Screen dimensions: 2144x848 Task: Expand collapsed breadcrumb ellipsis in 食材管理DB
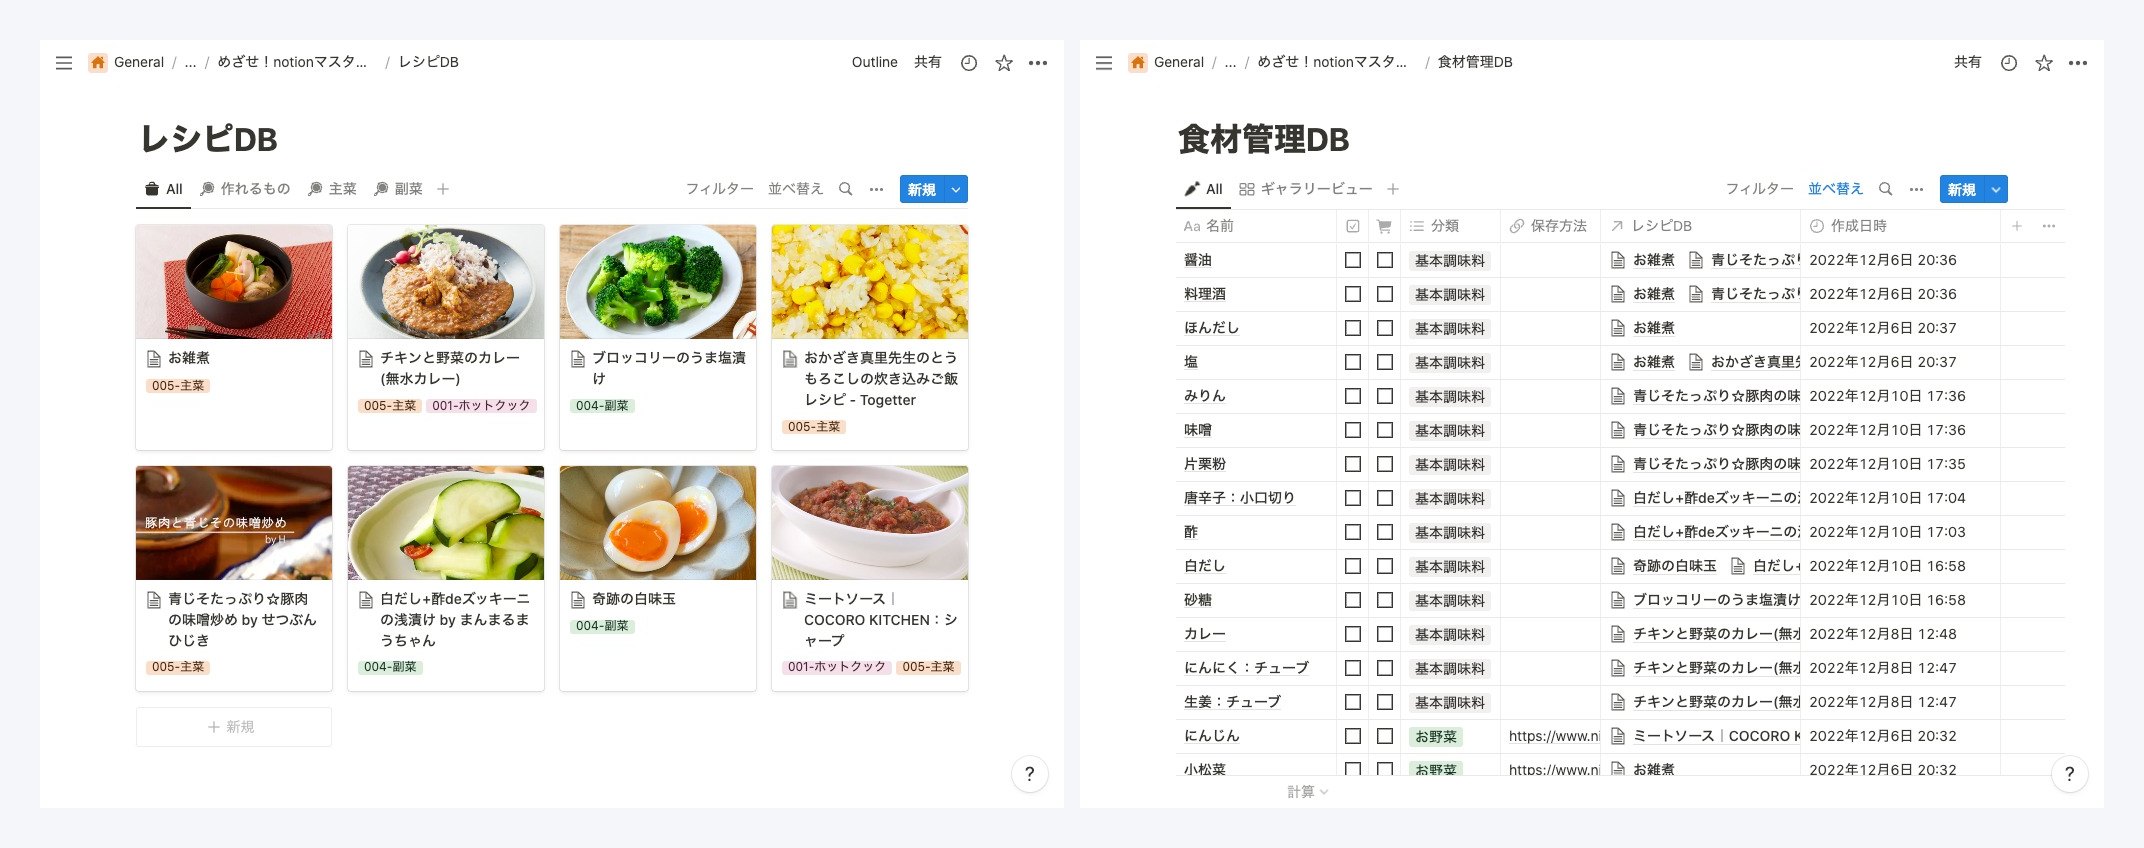pyautogui.click(x=1230, y=62)
